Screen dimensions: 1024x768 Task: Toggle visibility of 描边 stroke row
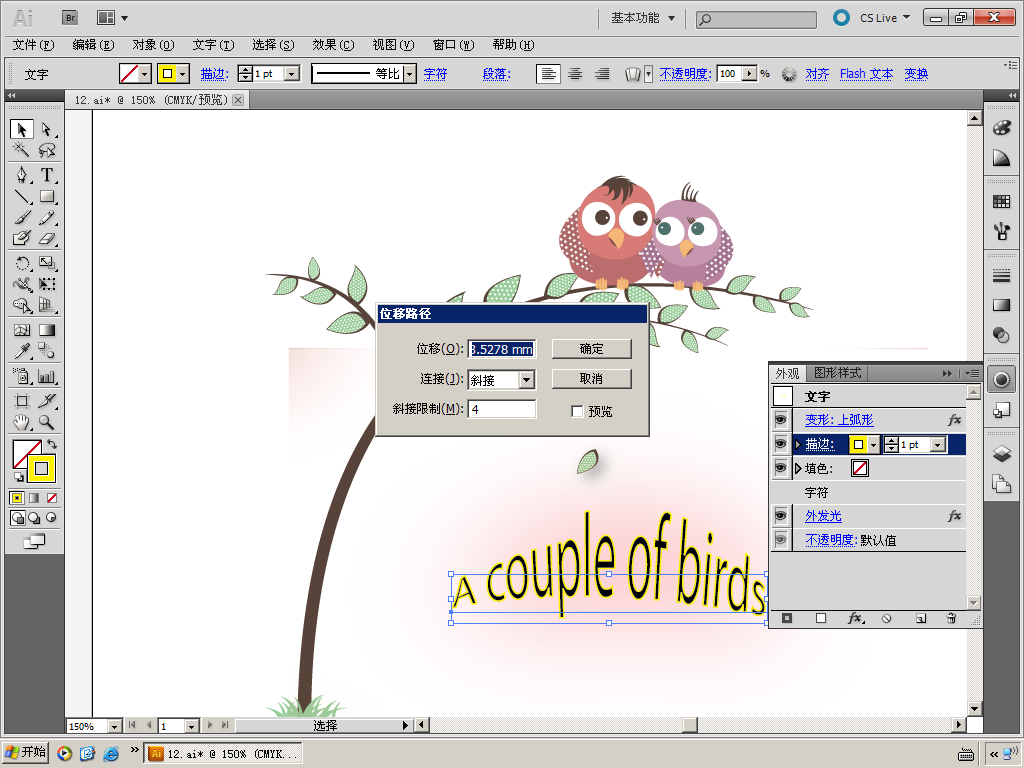point(781,444)
